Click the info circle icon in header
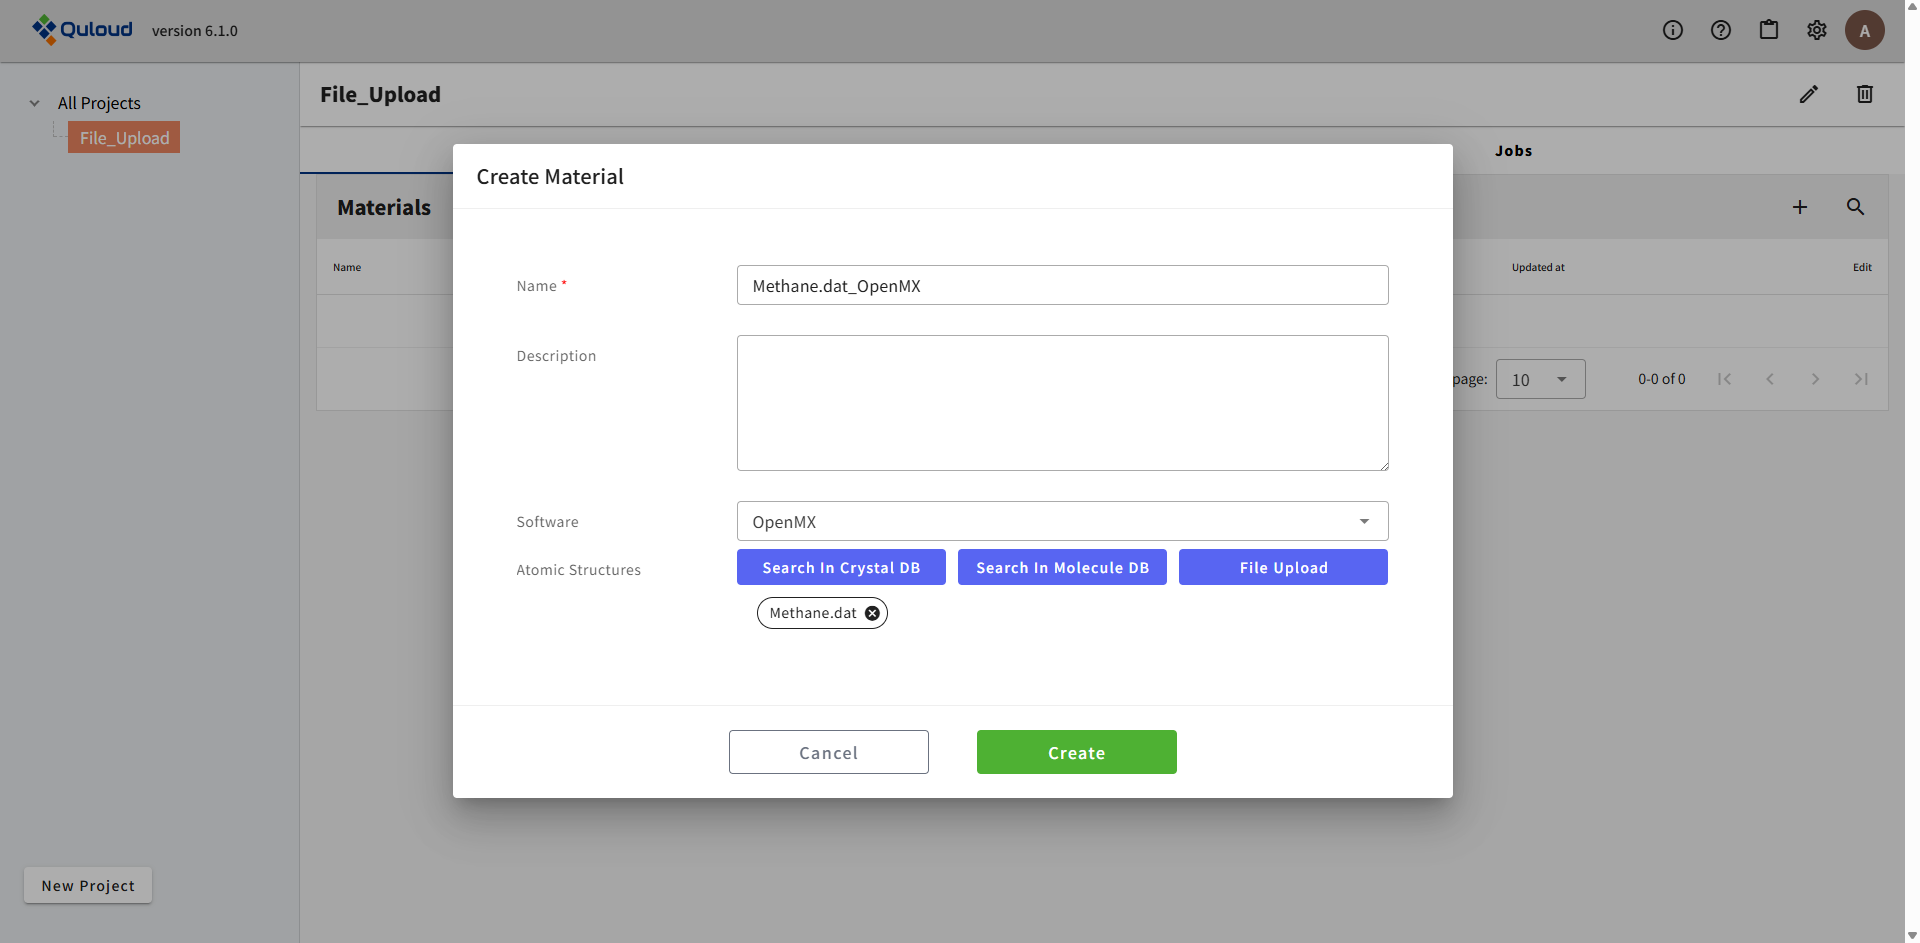 coord(1673,30)
